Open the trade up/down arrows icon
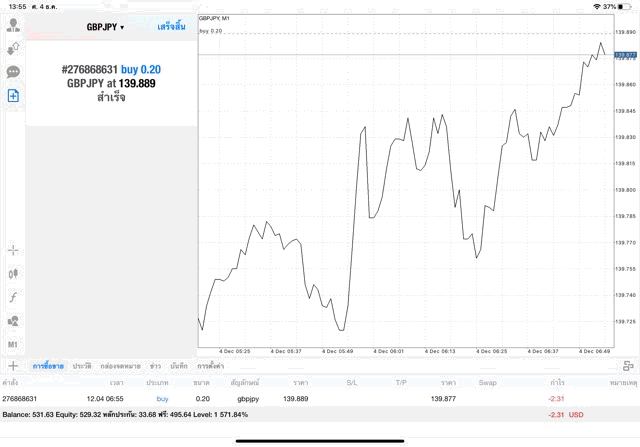This screenshot has width=640, height=447. [13, 49]
